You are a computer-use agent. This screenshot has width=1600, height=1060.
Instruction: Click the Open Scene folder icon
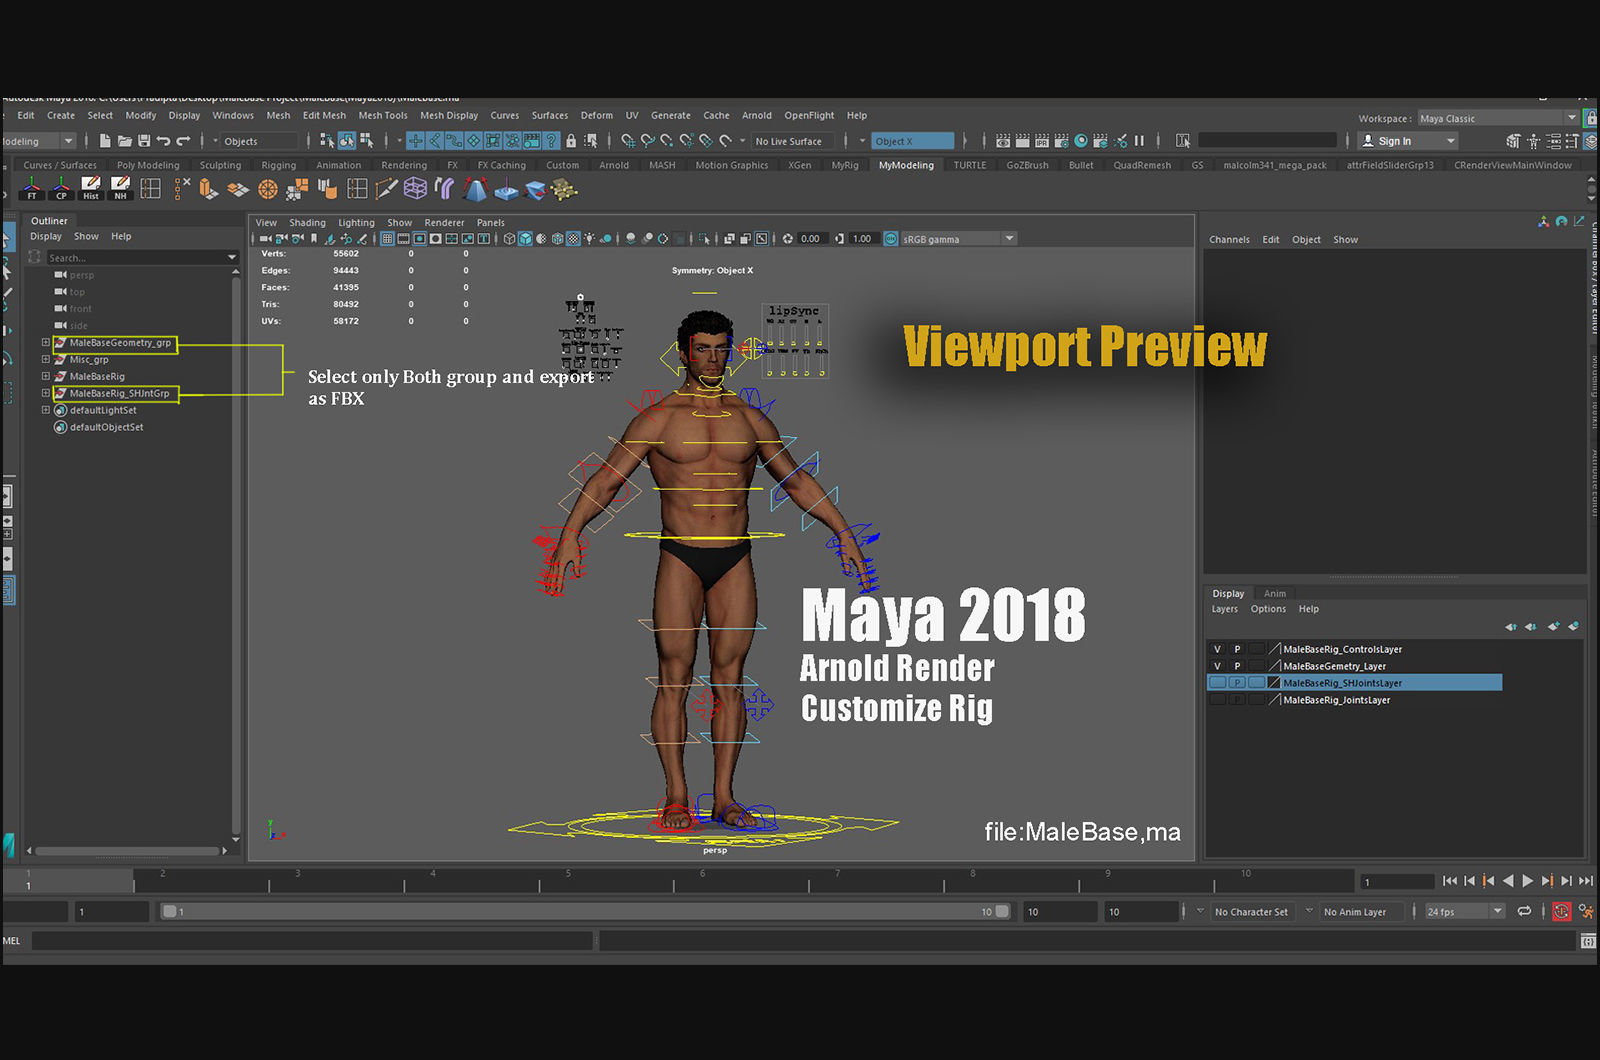[x=124, y=141]
